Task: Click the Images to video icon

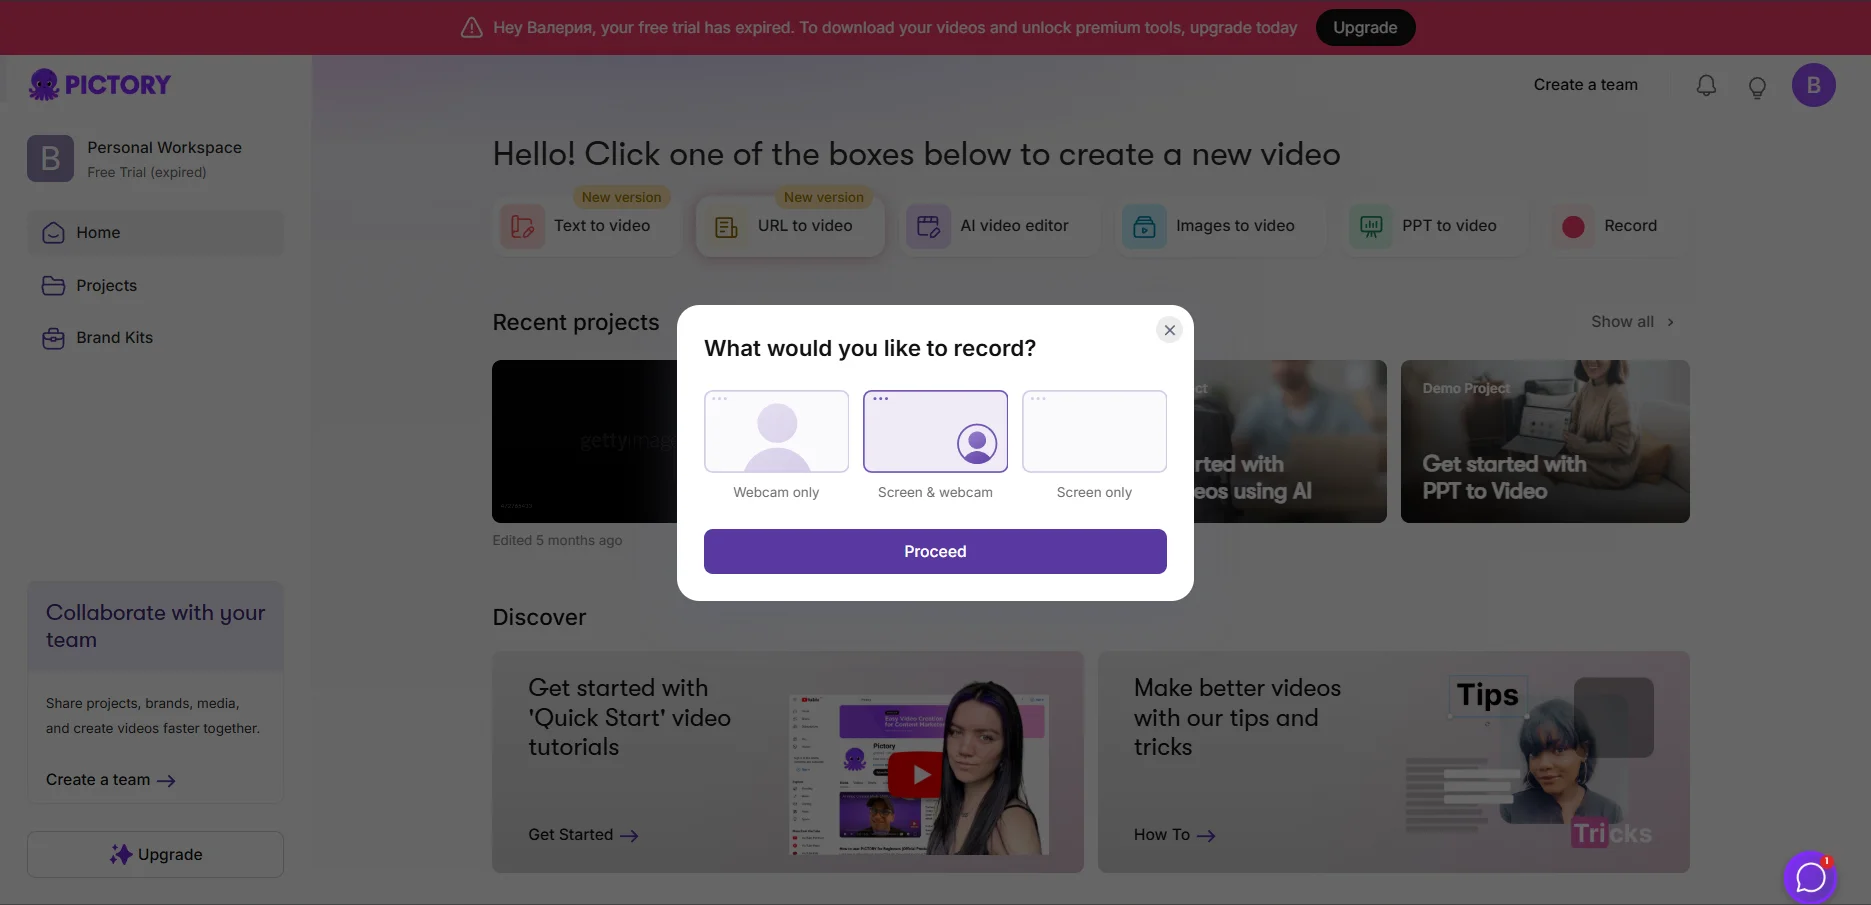Action: point(1144,227)
